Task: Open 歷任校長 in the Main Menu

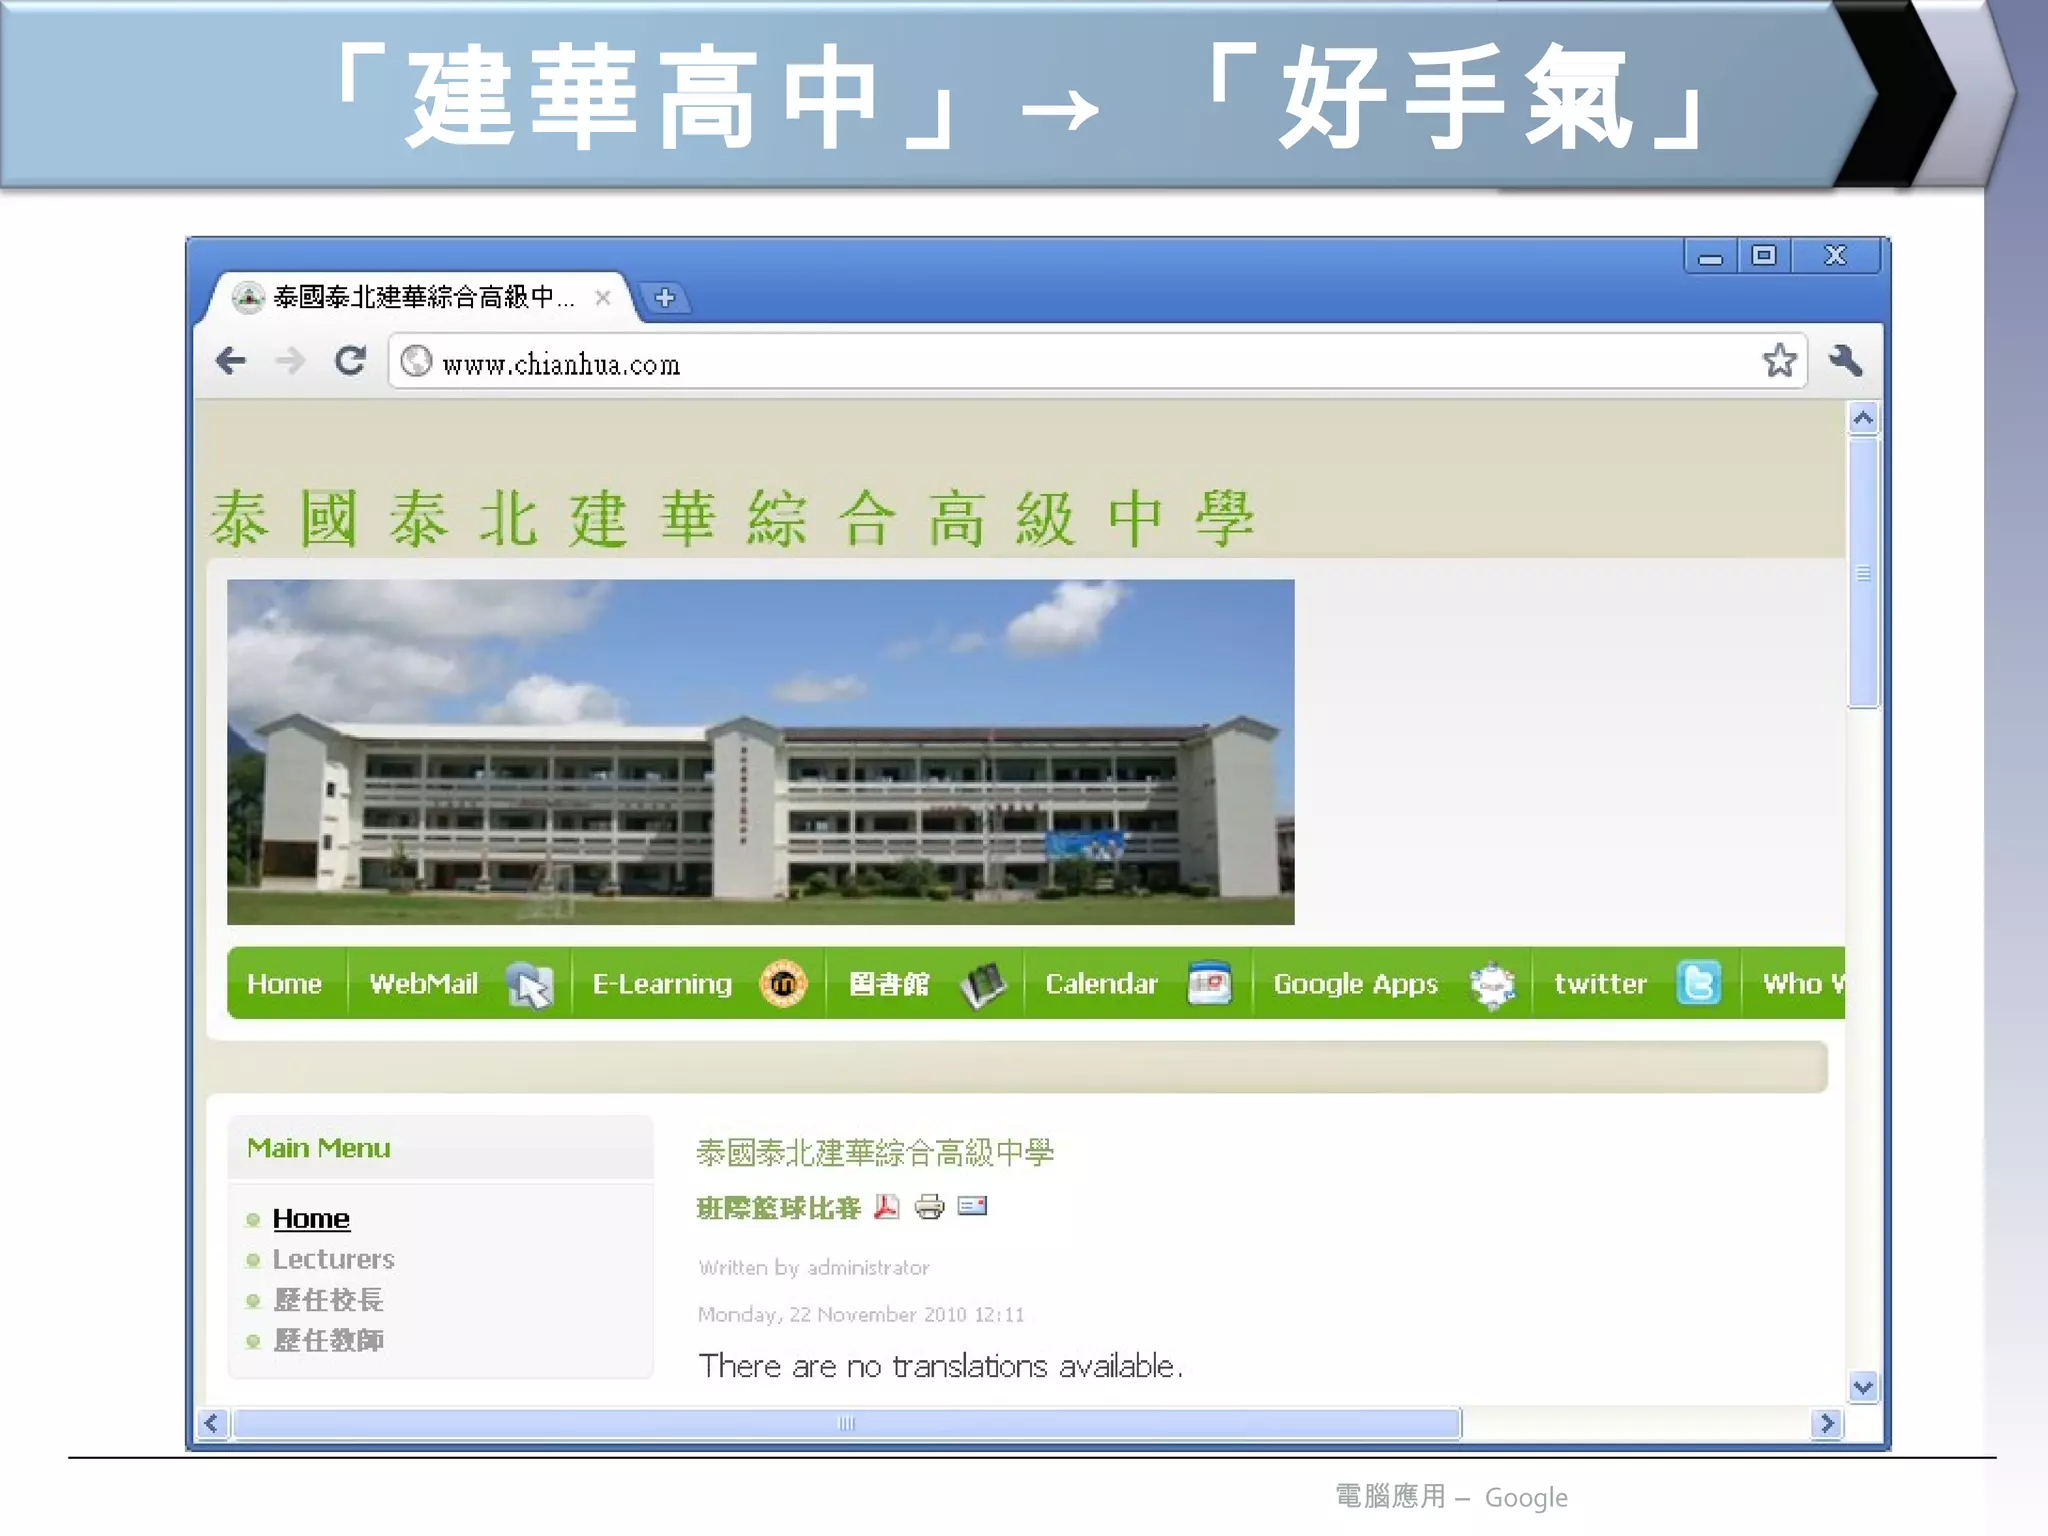Action: [328, 1299]
